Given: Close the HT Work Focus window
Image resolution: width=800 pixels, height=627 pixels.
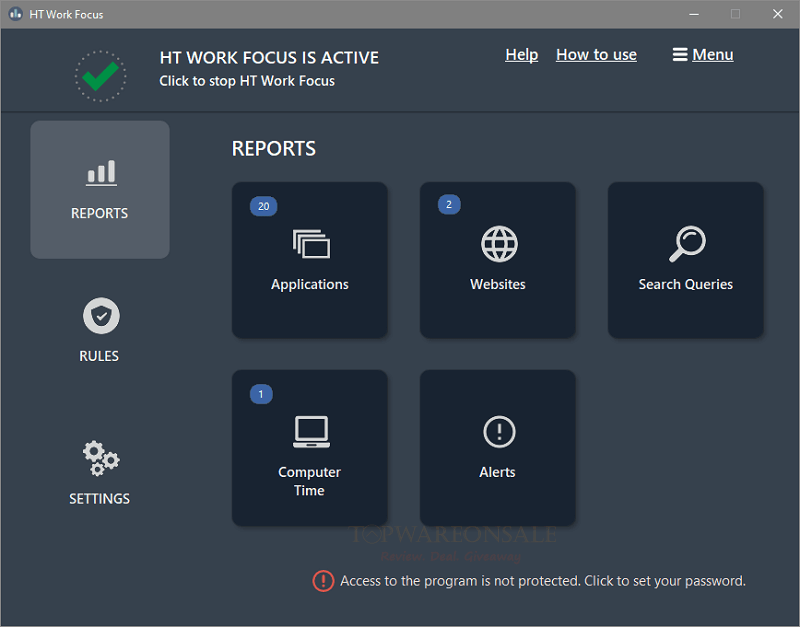Looking at the screenshot, I should point(778,14).
